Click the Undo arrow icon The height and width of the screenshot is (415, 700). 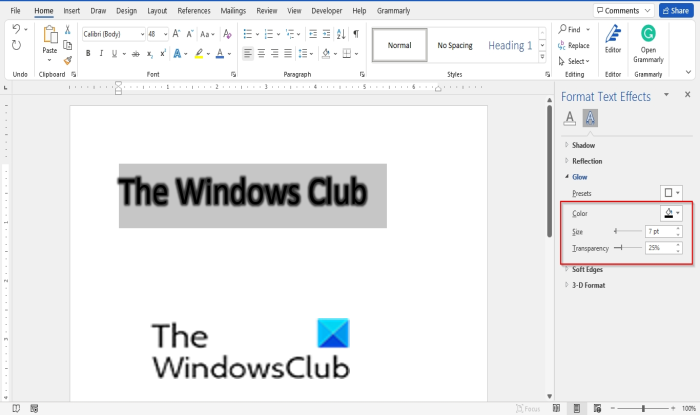[16, 29]
